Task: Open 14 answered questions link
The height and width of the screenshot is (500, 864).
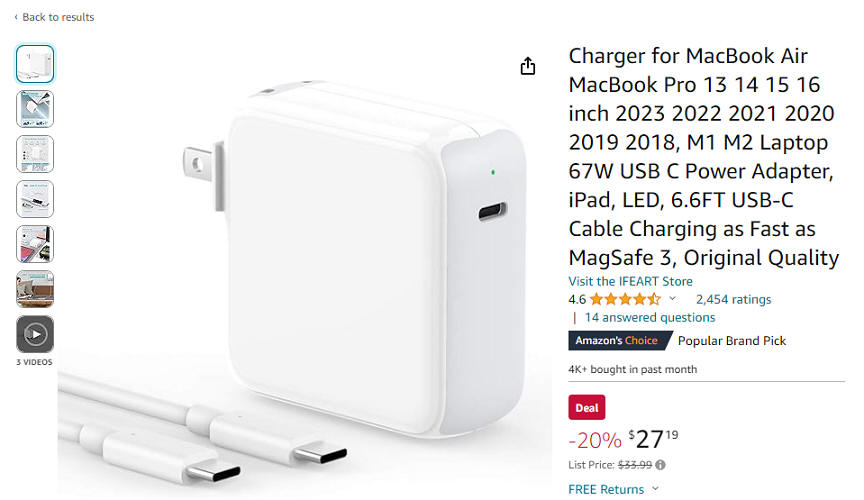Action: click(650, 318)
